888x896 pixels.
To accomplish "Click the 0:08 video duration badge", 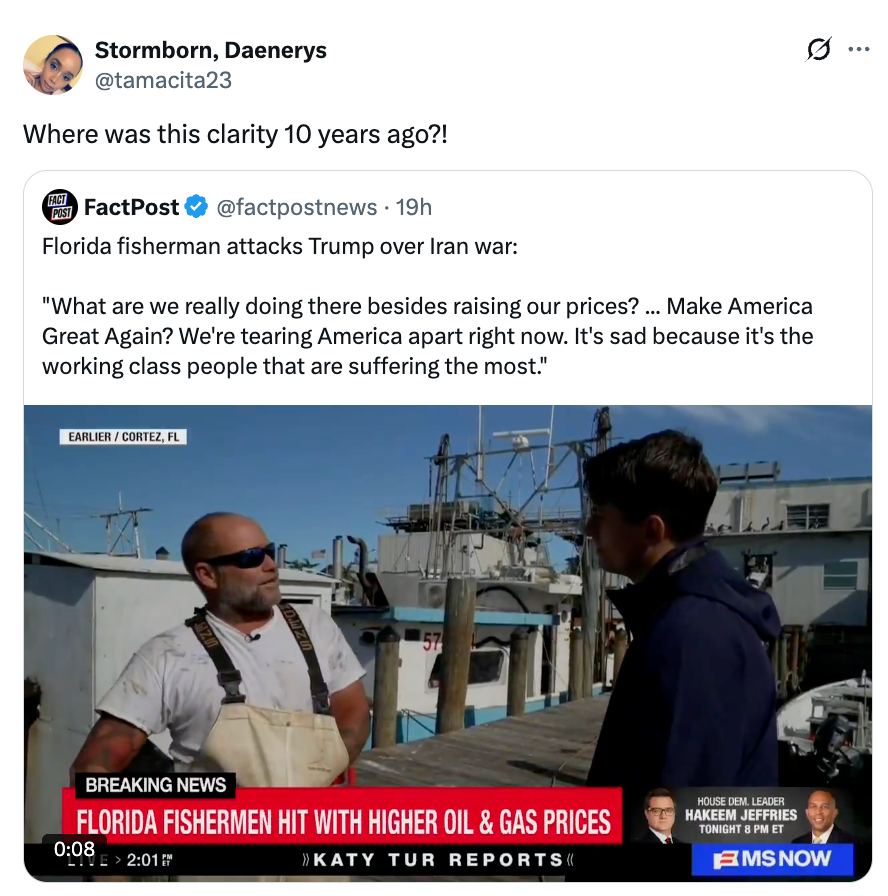I will [75, 849].
